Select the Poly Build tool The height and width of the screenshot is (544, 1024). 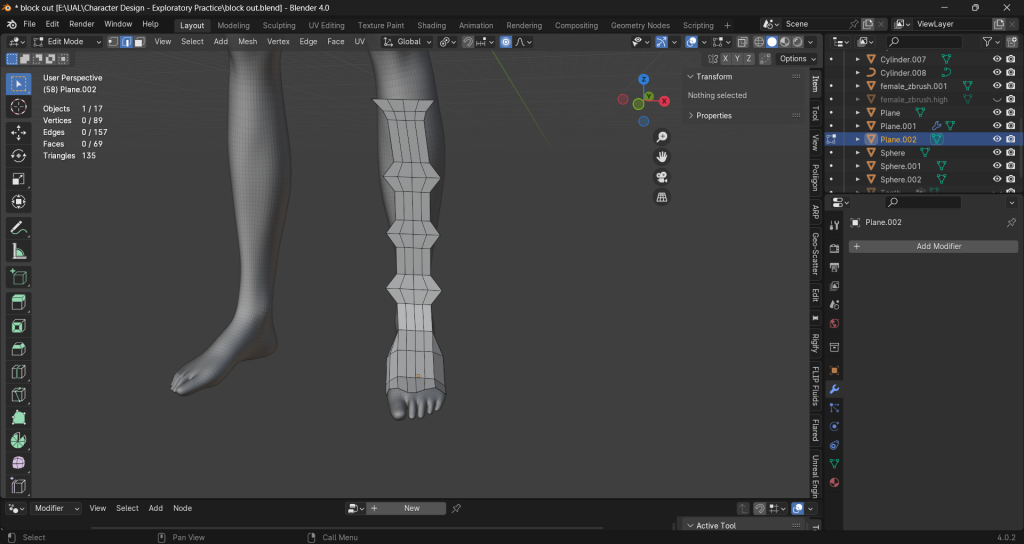click(18, 417)
